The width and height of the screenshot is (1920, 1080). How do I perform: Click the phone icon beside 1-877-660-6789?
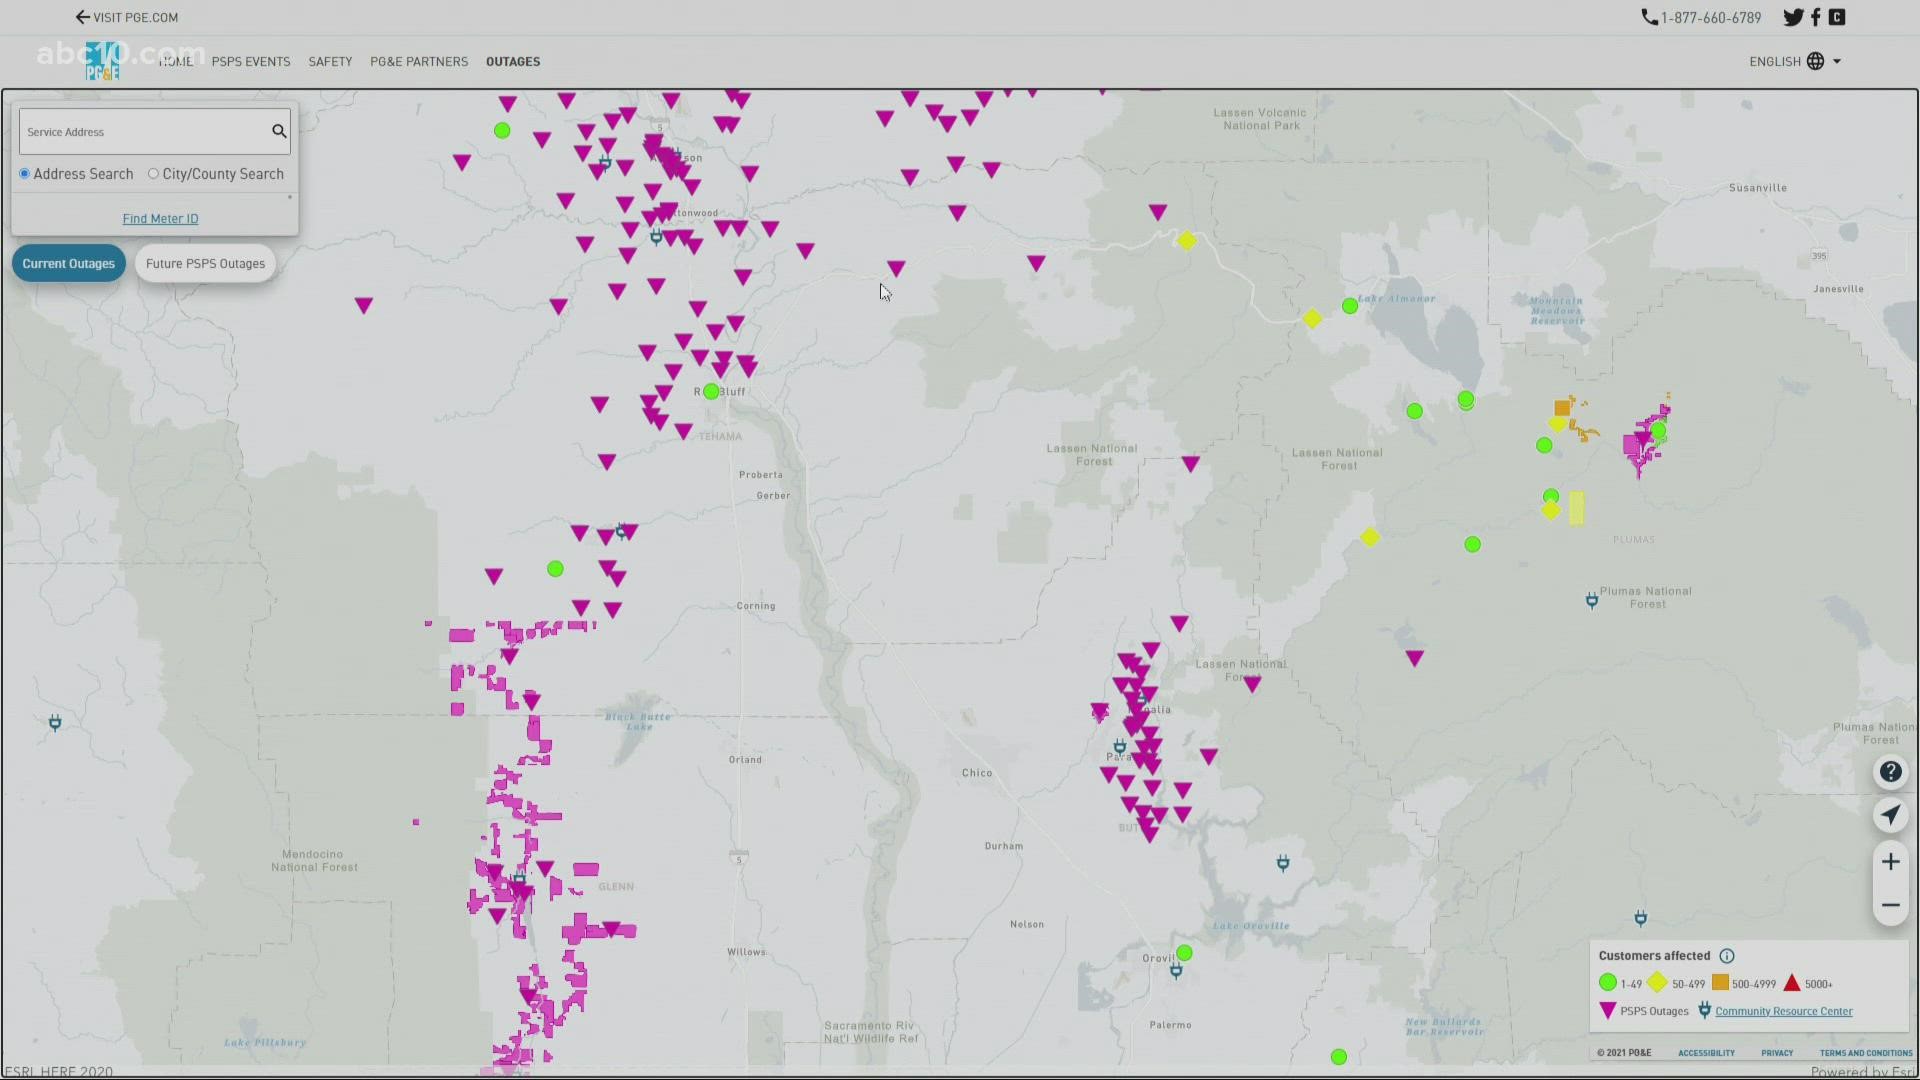point(1649,17)
